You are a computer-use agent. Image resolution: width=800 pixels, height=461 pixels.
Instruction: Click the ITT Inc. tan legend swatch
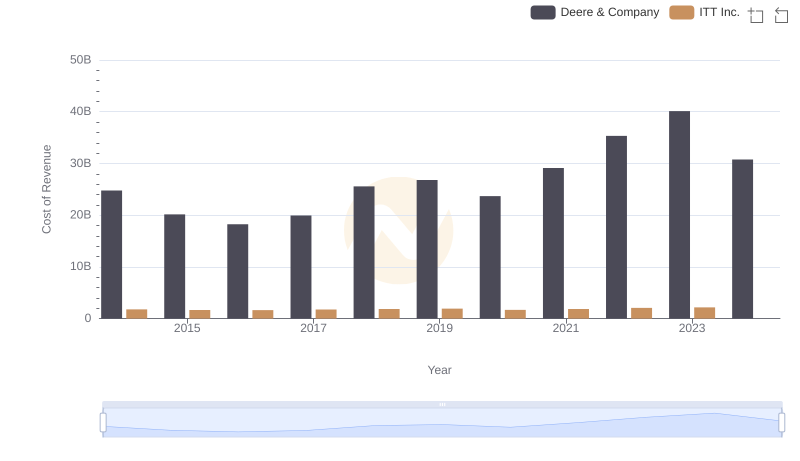(x=682, y=12)
